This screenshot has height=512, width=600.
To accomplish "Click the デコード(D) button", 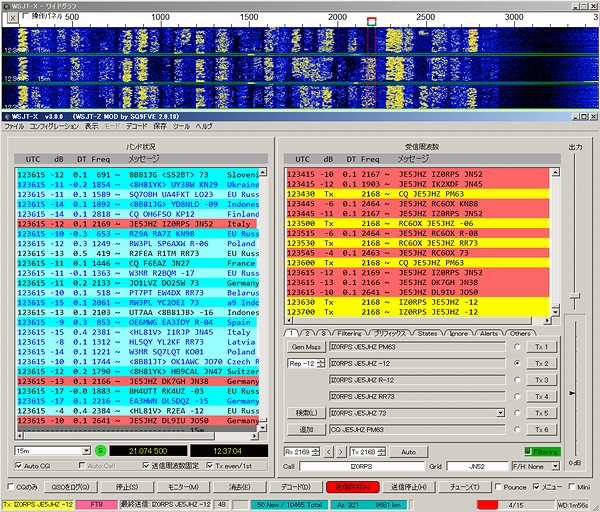I will (296, 487).
